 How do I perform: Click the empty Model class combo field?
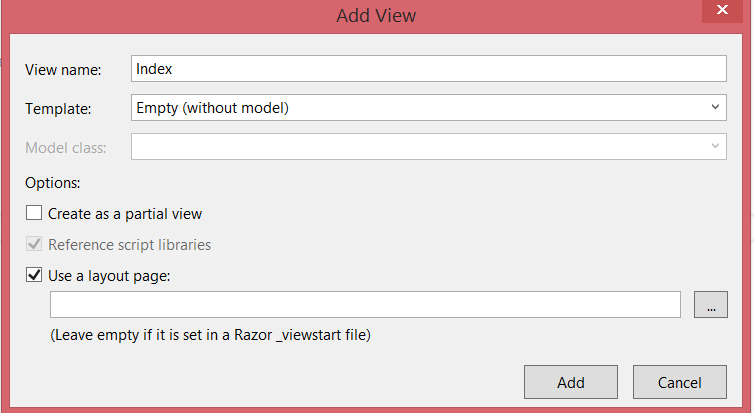(428, 146)
